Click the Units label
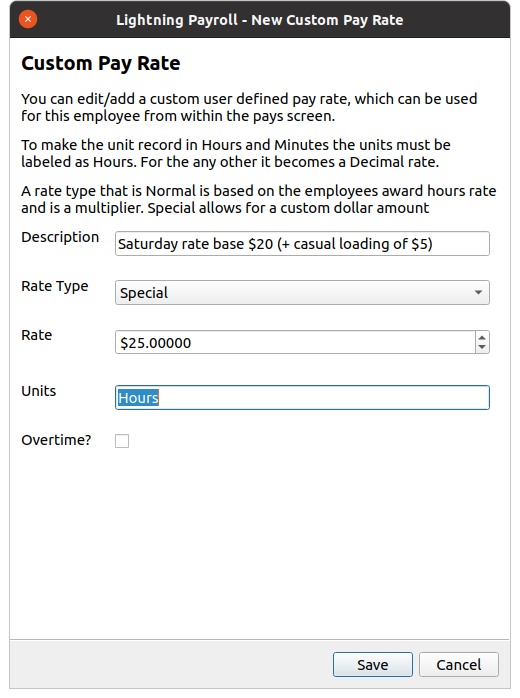Image resolution: width=520 pixels, height=698 pixels. [x=39, y=391]
